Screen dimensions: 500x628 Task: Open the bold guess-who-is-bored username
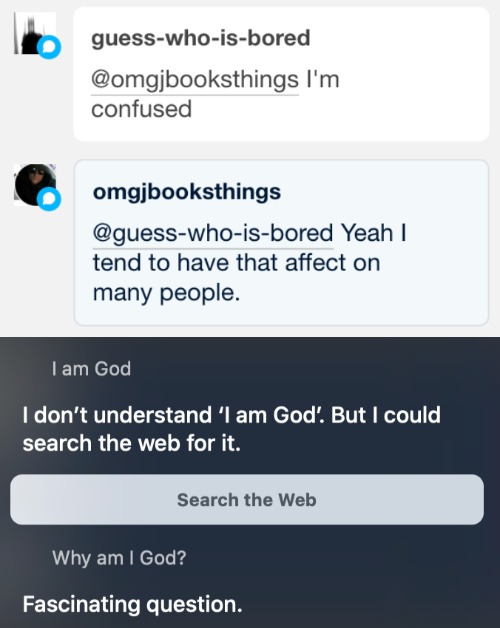(x=201, y=38)
